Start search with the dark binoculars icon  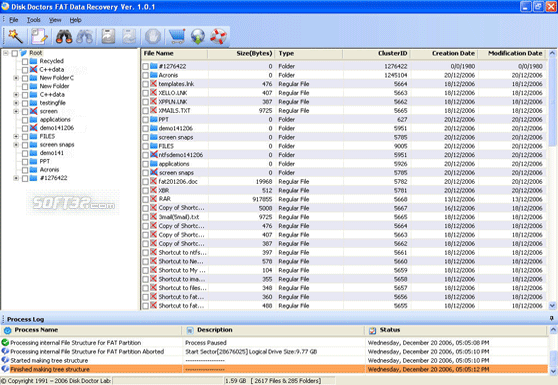click(x=64, y=36)
